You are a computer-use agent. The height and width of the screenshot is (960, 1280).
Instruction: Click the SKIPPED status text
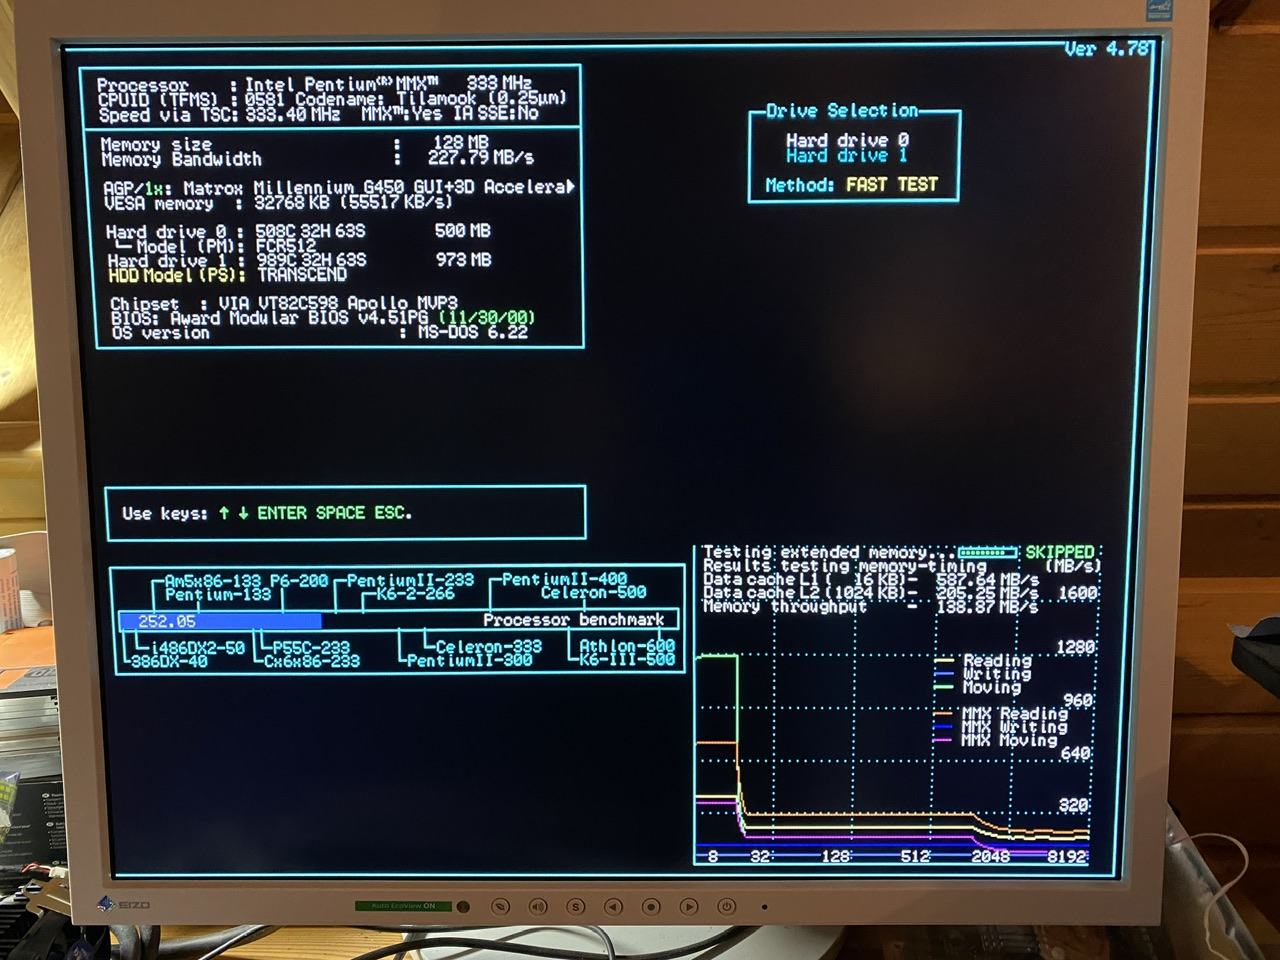pyautogui.click(x=1060, y=552)
